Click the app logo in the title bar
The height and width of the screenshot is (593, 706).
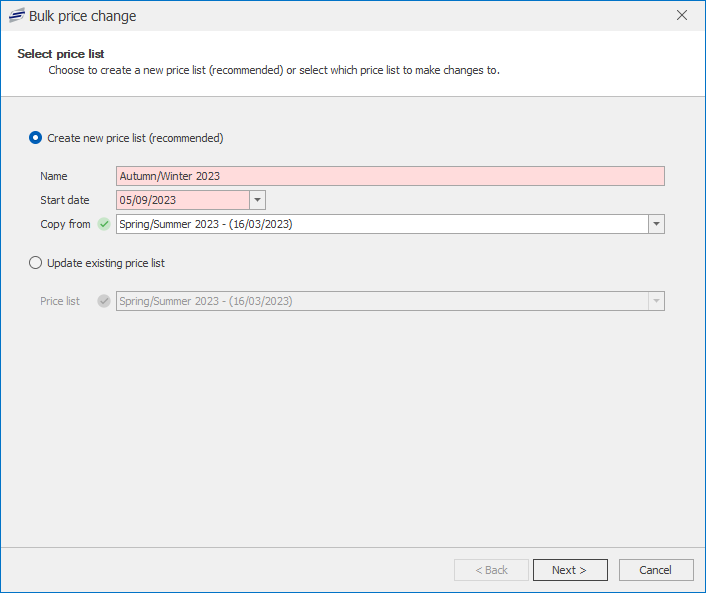coord(16,16)
